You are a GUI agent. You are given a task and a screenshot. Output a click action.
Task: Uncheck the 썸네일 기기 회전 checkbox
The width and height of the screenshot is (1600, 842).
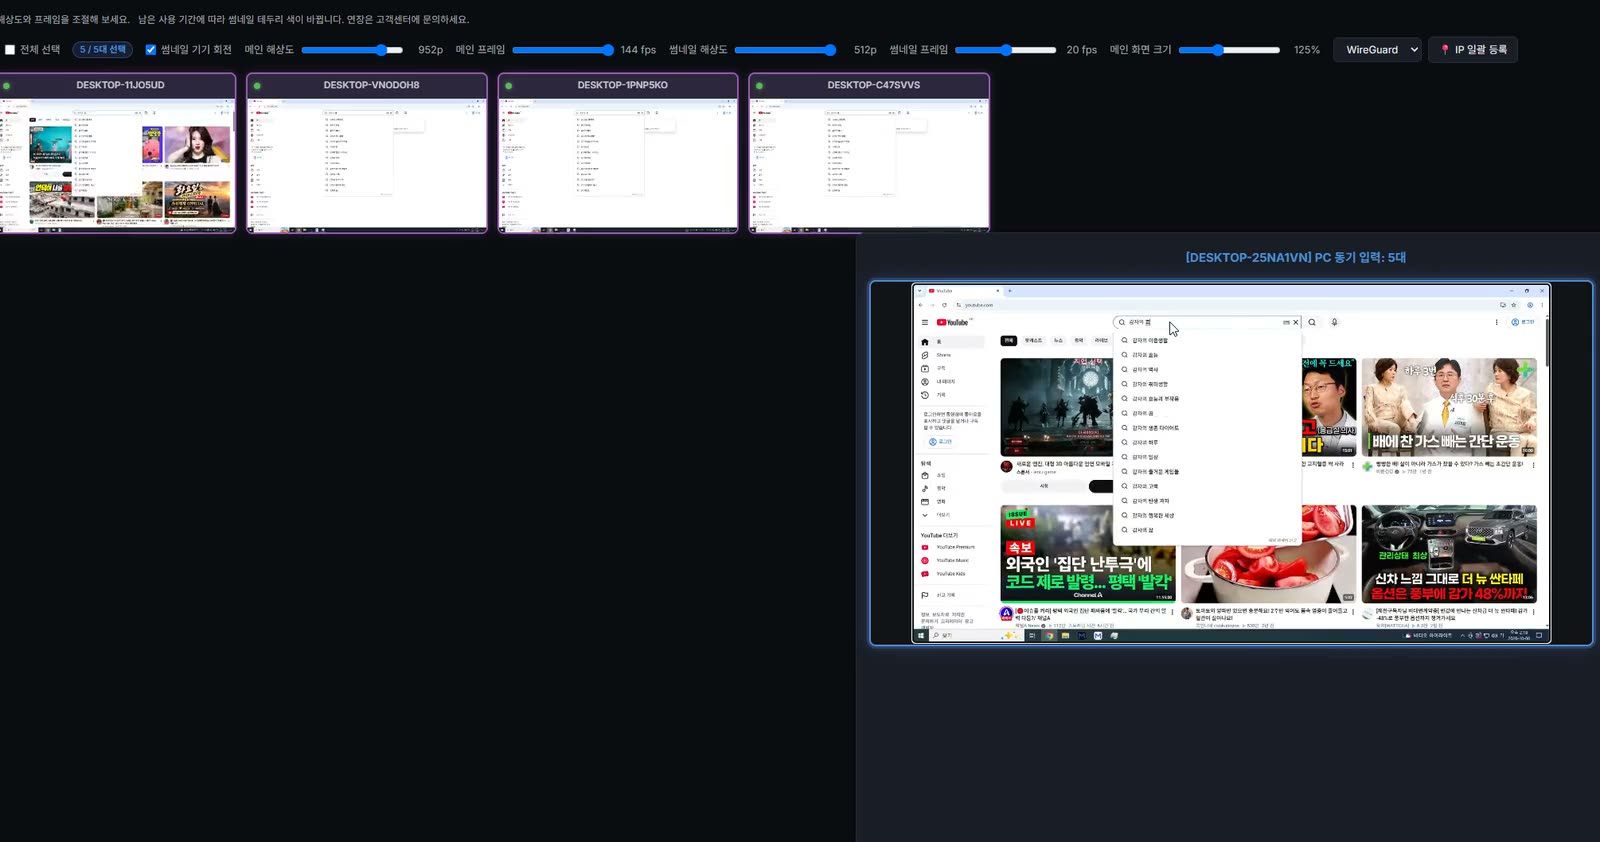pyautogui.click(x=151, y=50)
